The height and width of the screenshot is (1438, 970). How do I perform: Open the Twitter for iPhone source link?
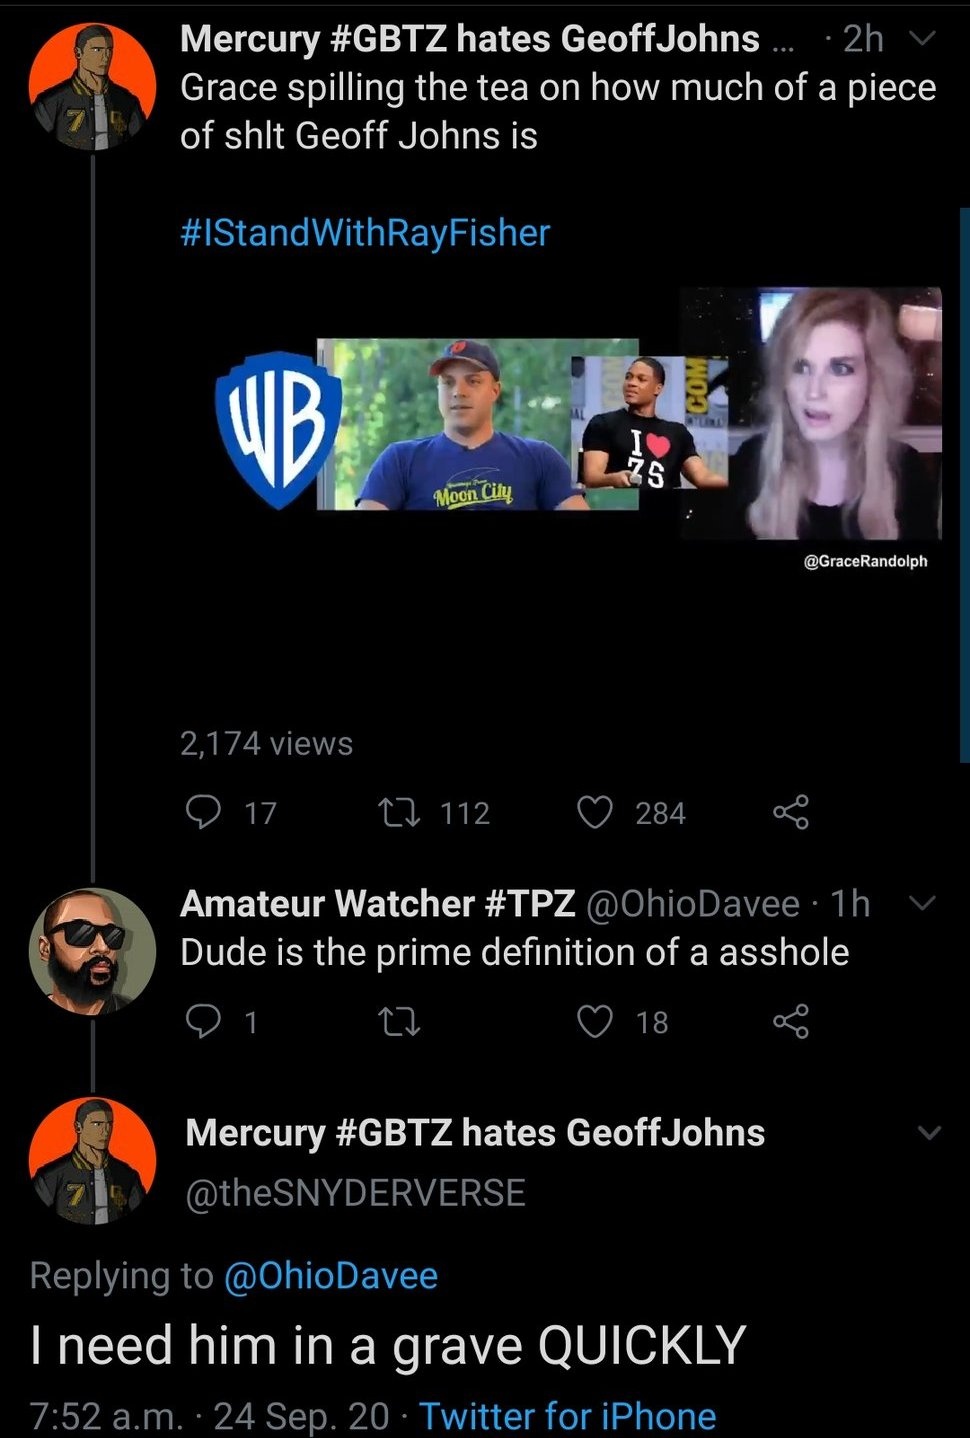pyautogui.click(x=567, y=1415)
